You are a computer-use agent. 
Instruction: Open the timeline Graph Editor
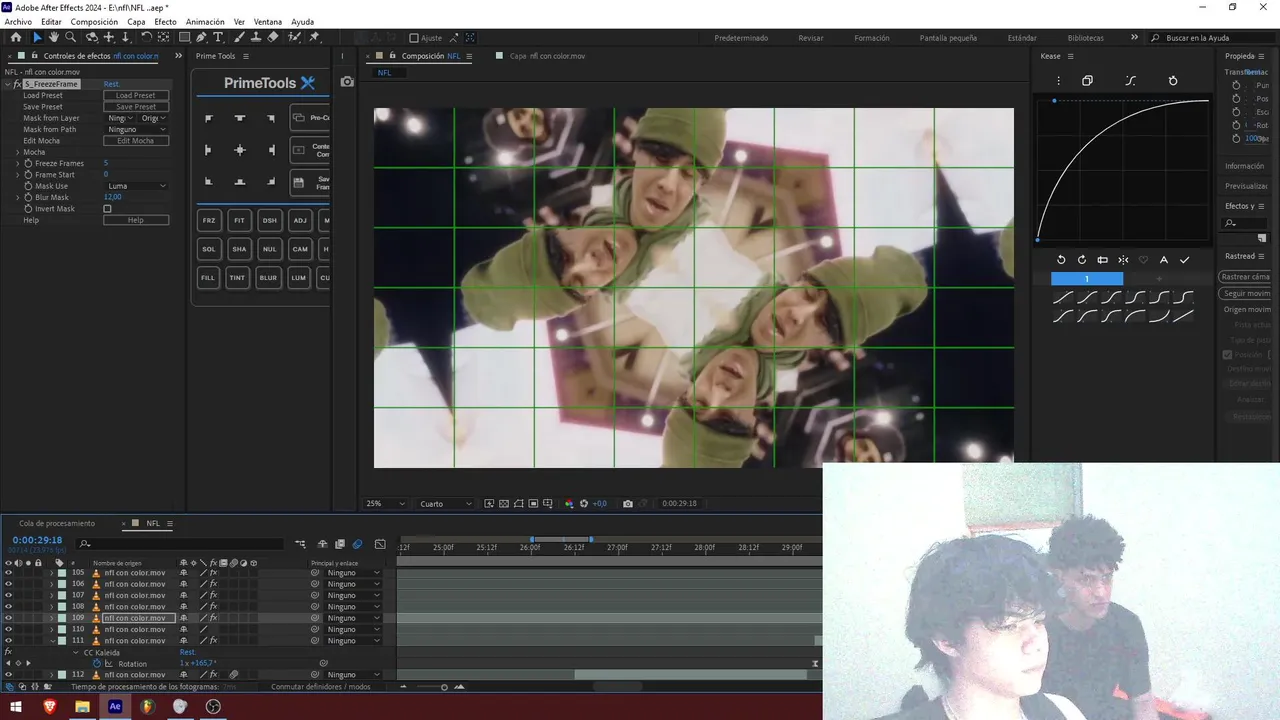tap(380, 544)
